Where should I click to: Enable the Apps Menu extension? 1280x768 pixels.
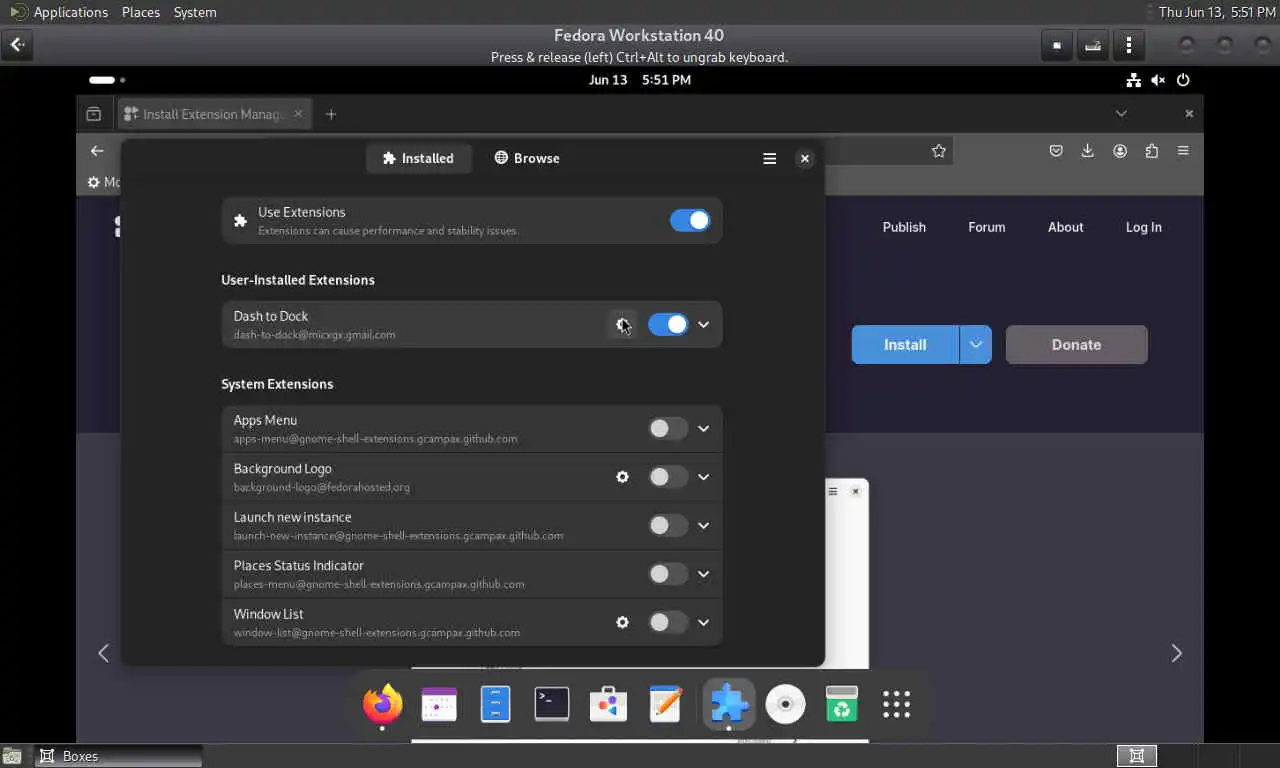click(x=668, y=429)
